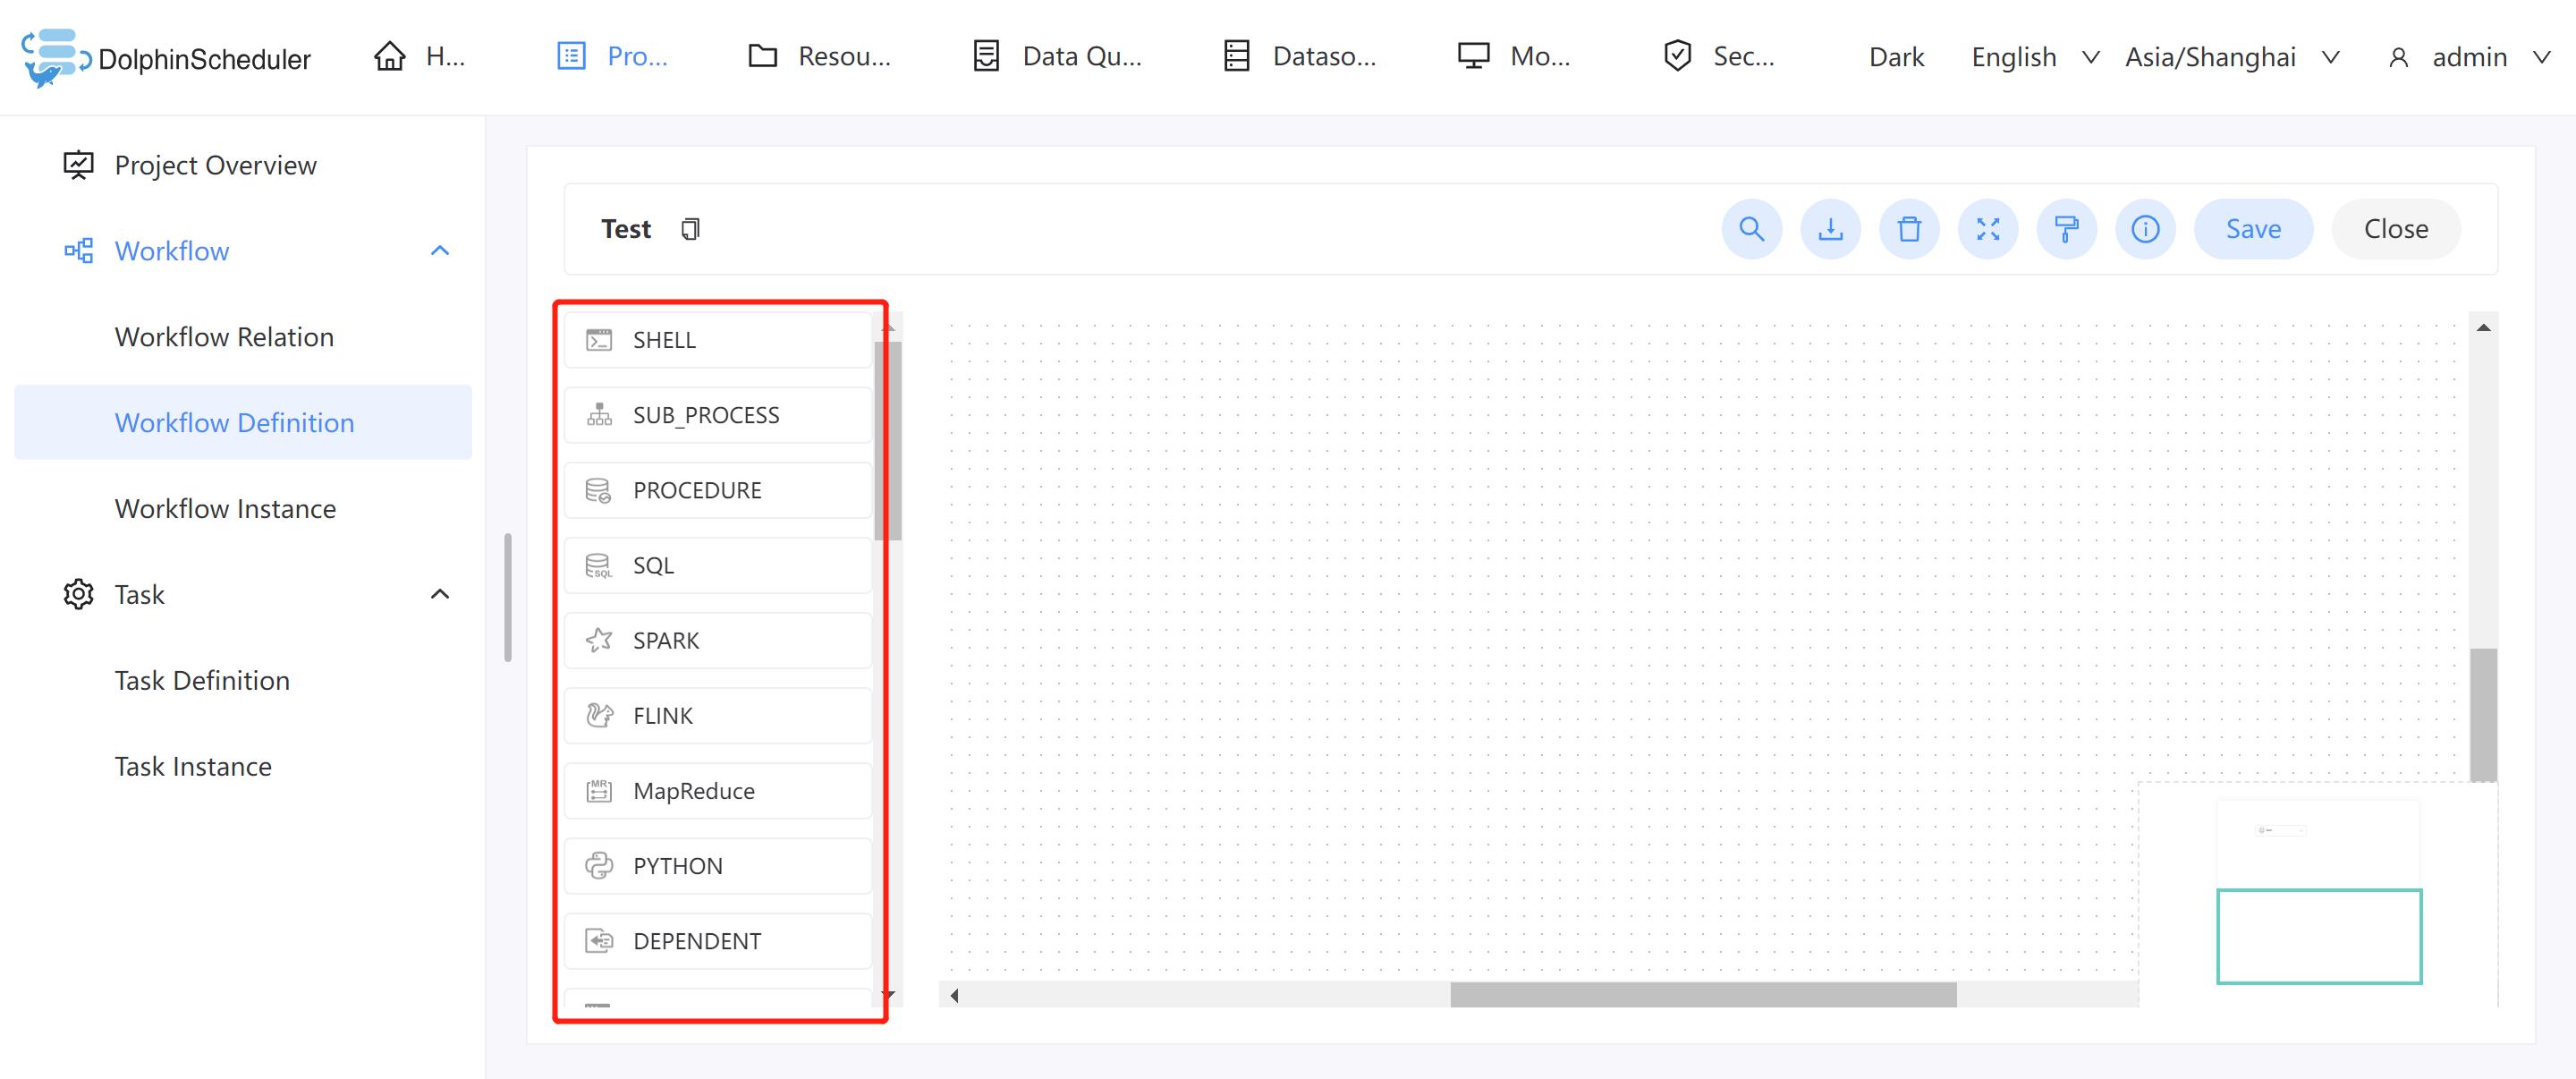Click the canvas vertical scrollbar thumb
The image size is (2576, 1079).
point(2483,715)
